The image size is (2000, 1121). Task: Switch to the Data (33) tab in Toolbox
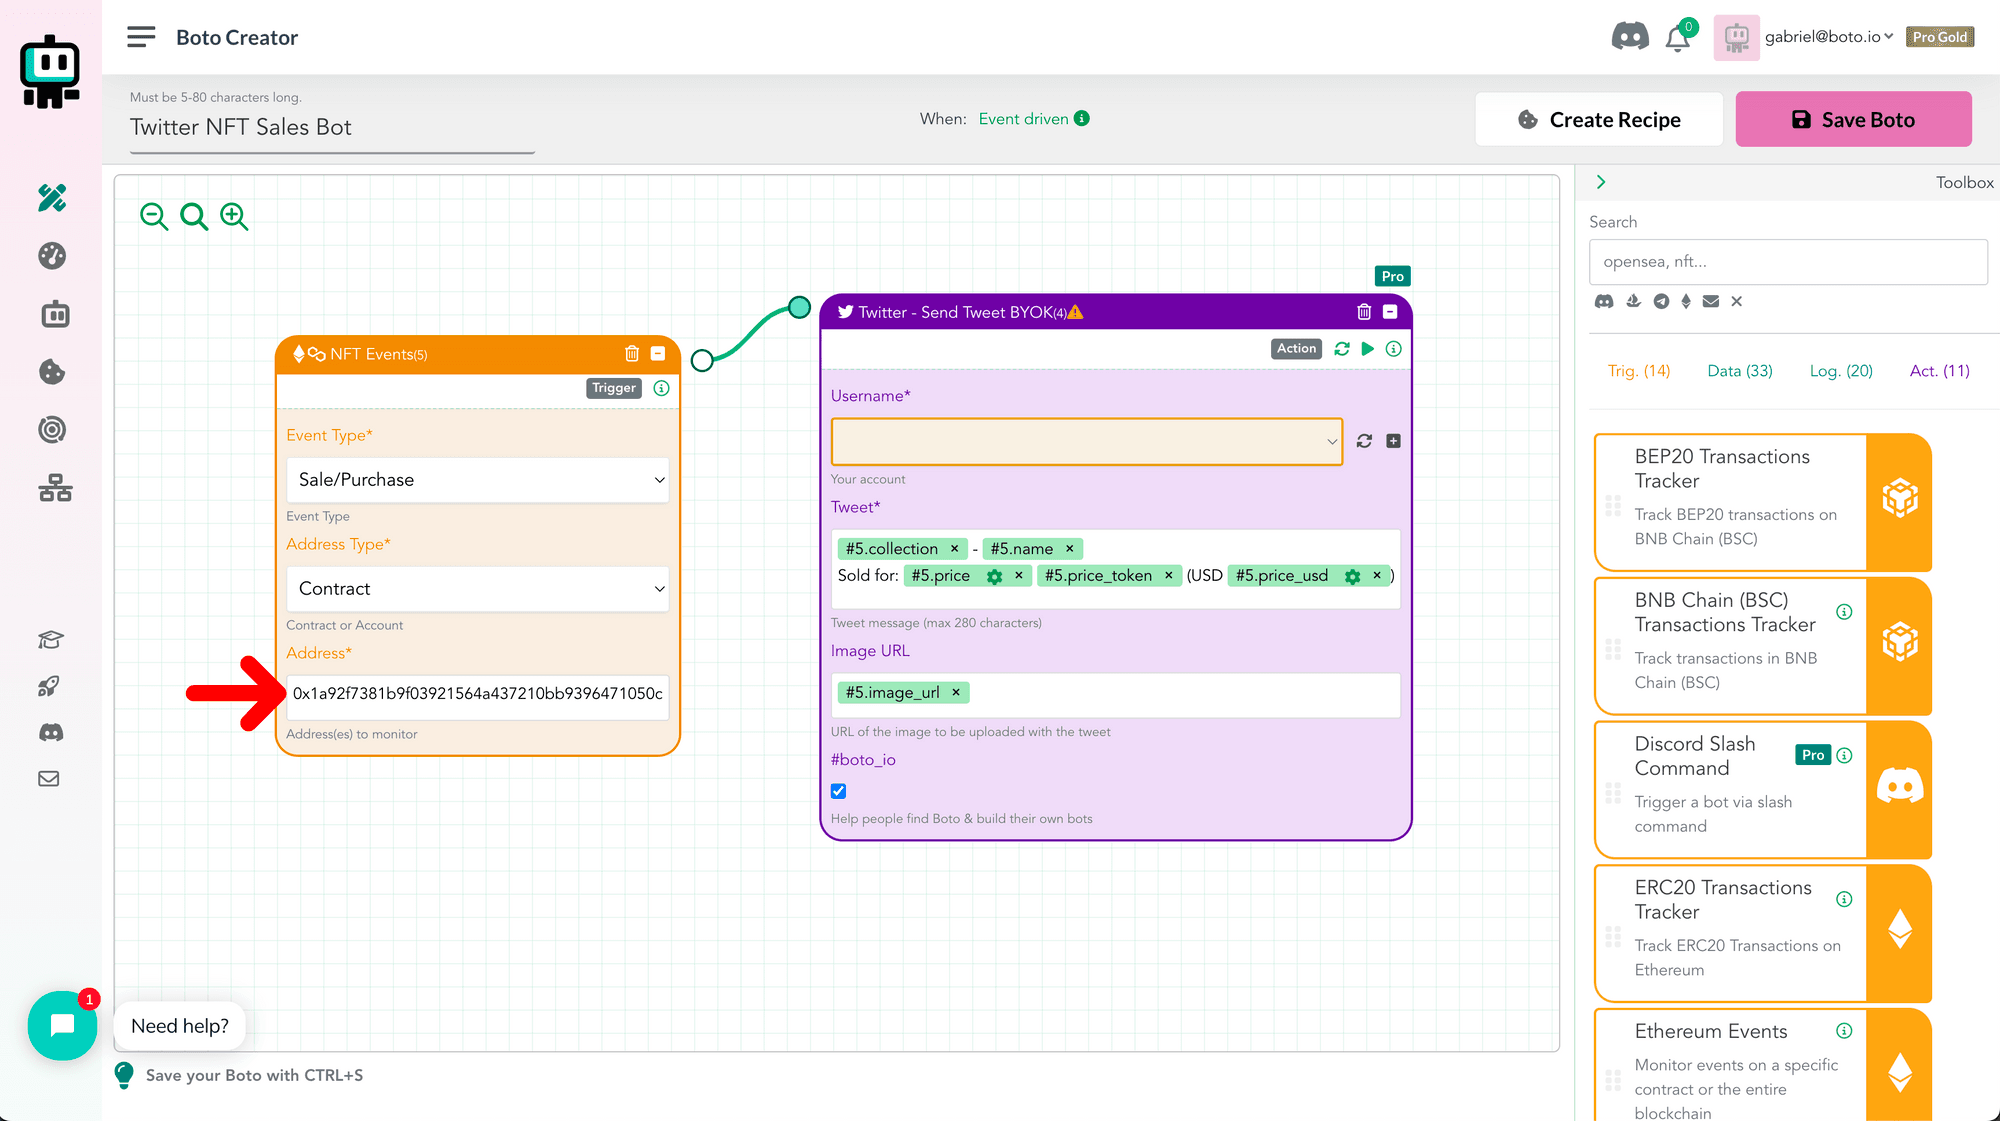pos(1740,371)
